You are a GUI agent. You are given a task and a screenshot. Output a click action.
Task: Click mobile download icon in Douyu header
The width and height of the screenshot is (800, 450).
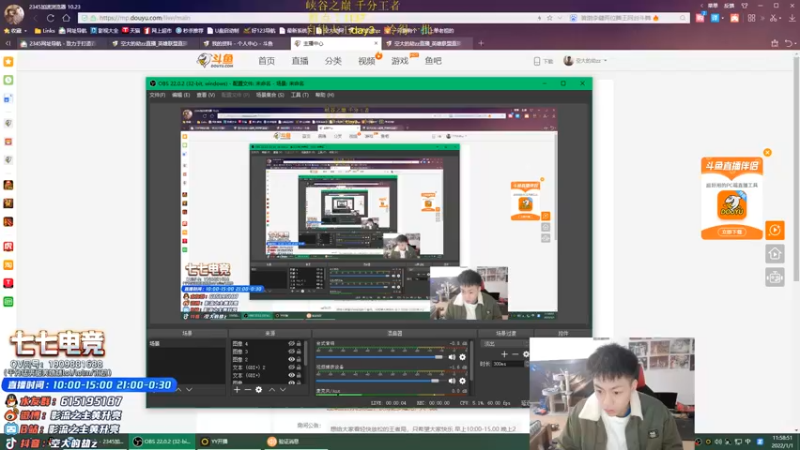pos(537,61)
